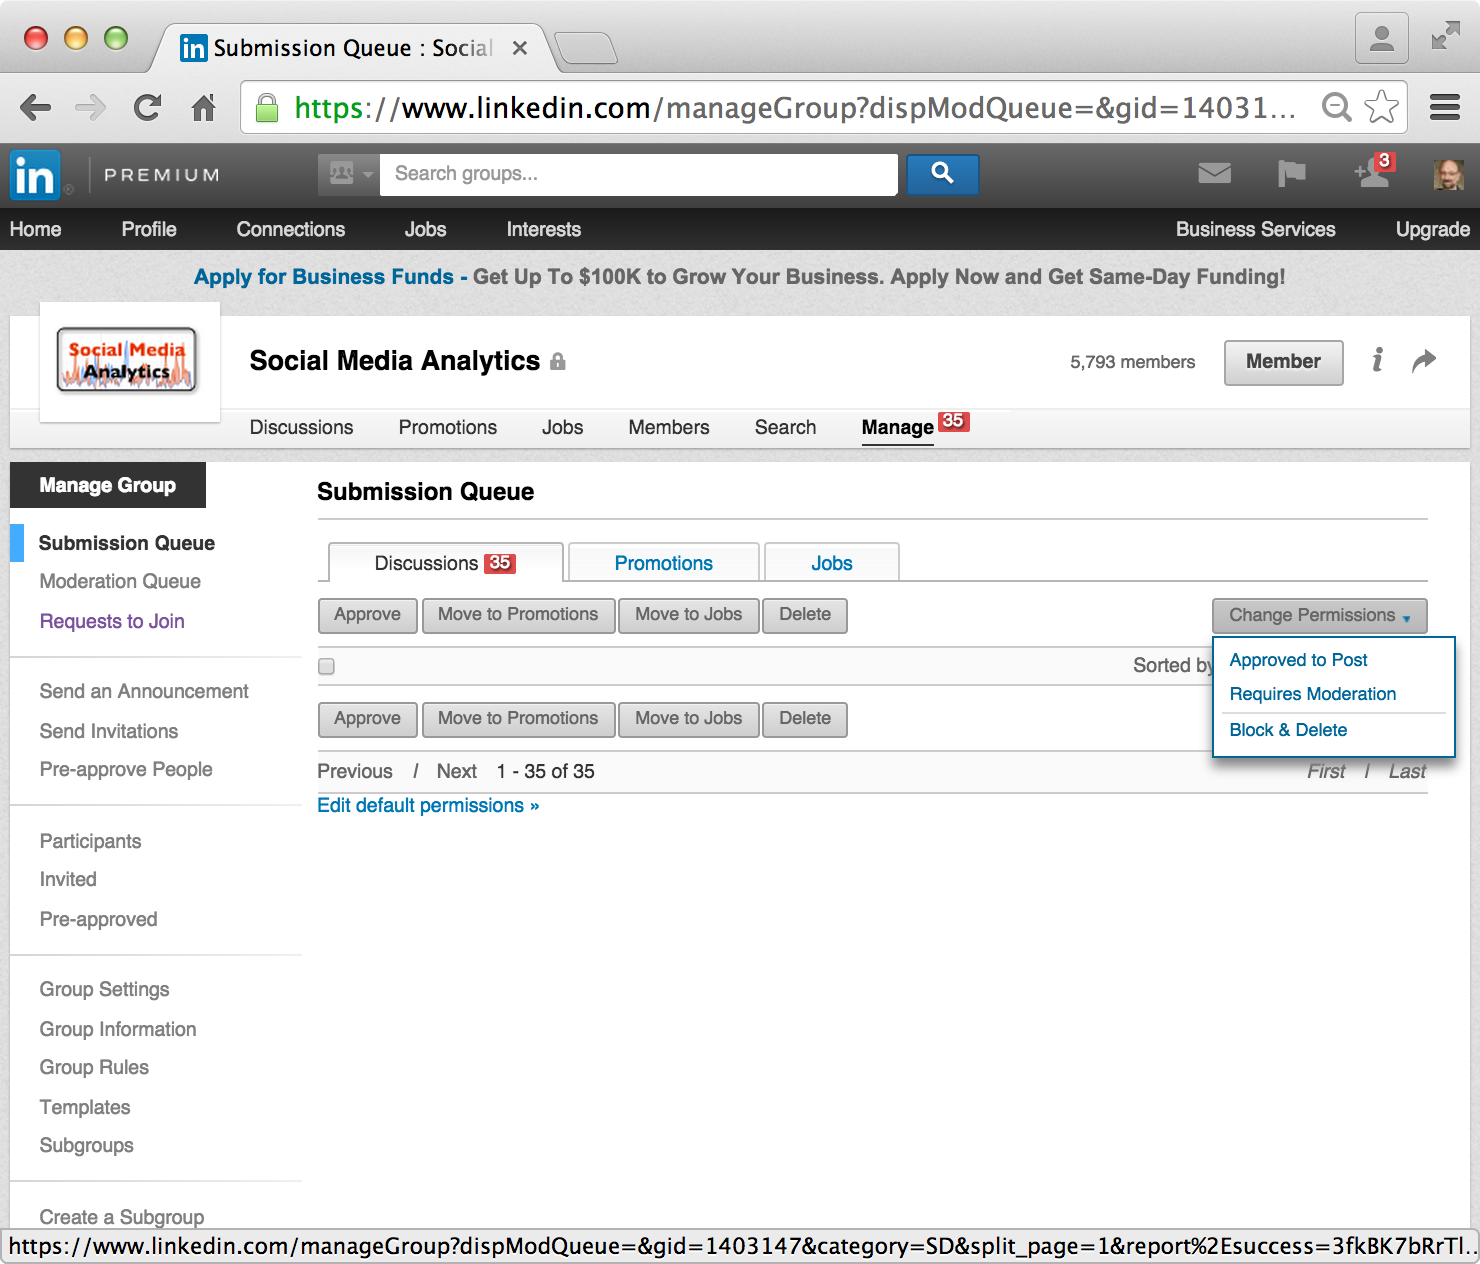This screenshot has height=1264, width=1480.
Task: Open Group Rules in sidebar
Action: tap(94, 1068)
